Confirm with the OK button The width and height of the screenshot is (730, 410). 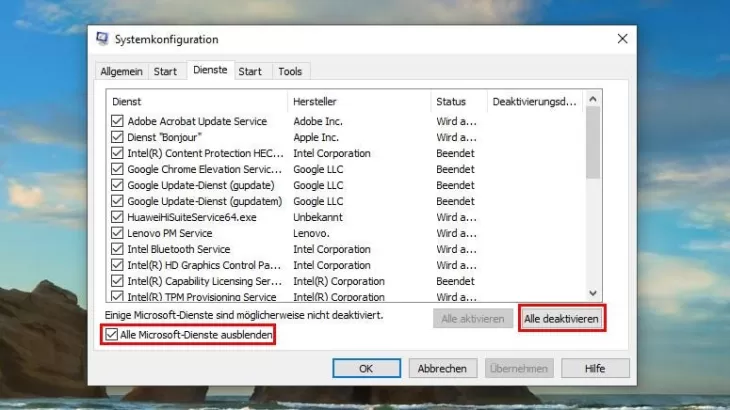(366, 368)
